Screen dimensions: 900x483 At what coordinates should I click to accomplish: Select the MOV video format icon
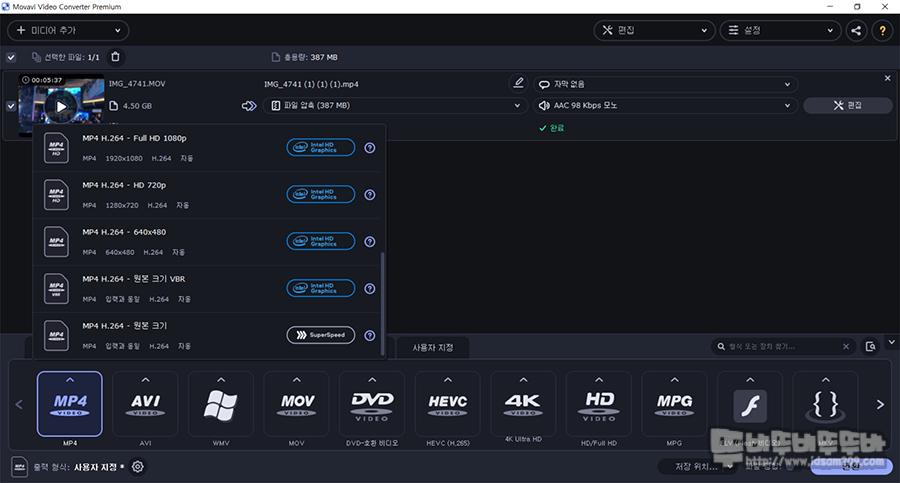click(296, 404)
